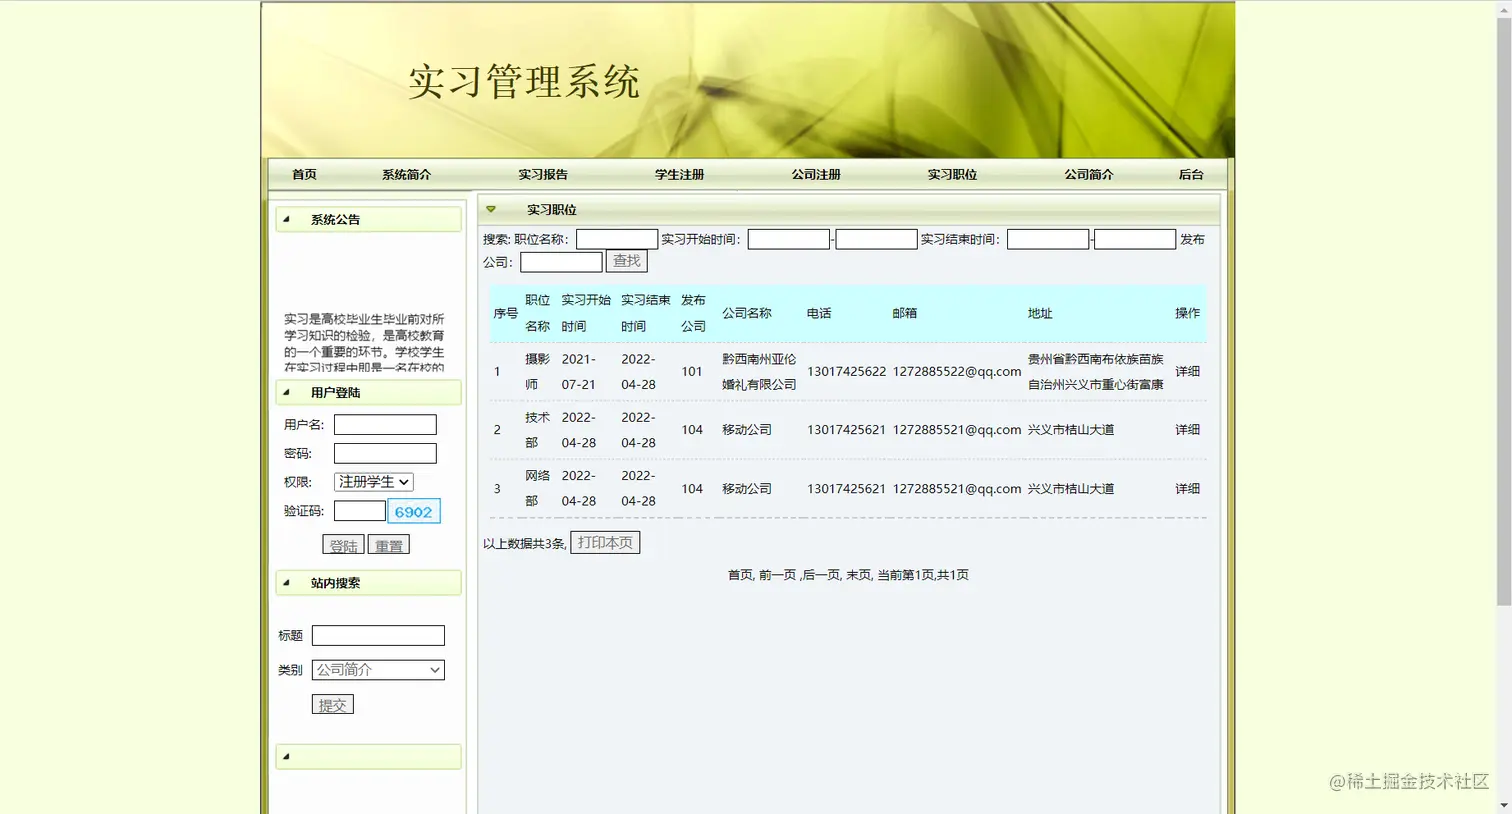Image resolution: width=1512 pixels, height=814 pixels.
Task: Open 详细 for the 摄影师 row
Action: 1187,371
